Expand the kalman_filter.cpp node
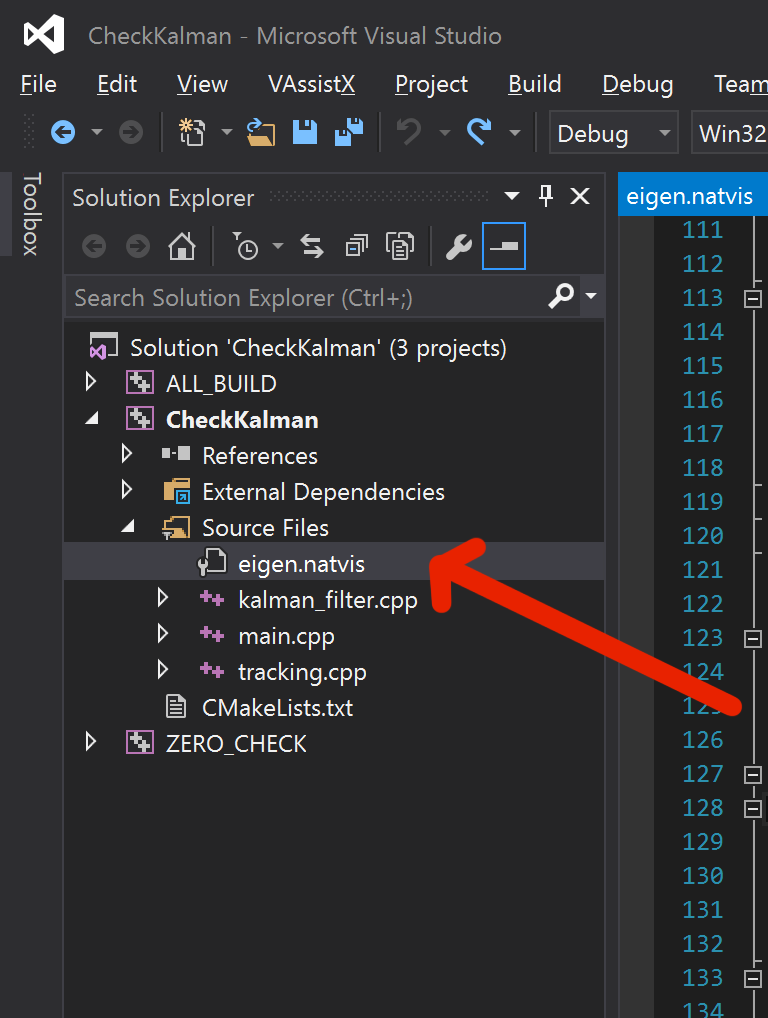Screen dimensions: 768x1018 [x=163, y=598]
